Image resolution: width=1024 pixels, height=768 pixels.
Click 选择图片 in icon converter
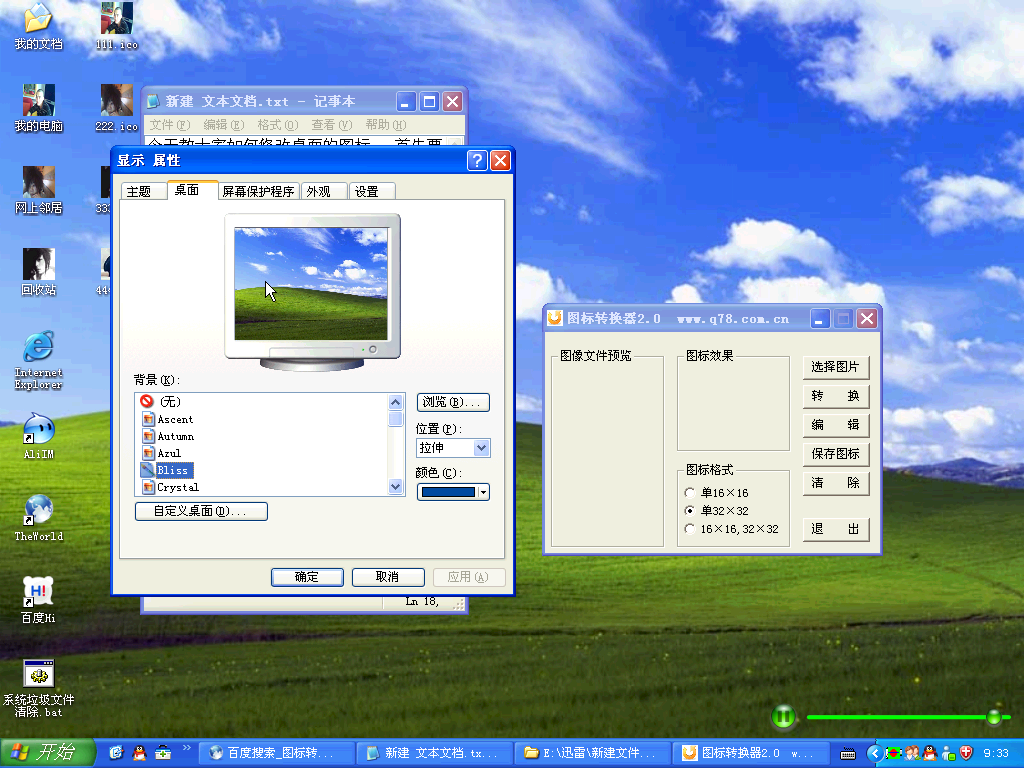[x=835, y=367]
